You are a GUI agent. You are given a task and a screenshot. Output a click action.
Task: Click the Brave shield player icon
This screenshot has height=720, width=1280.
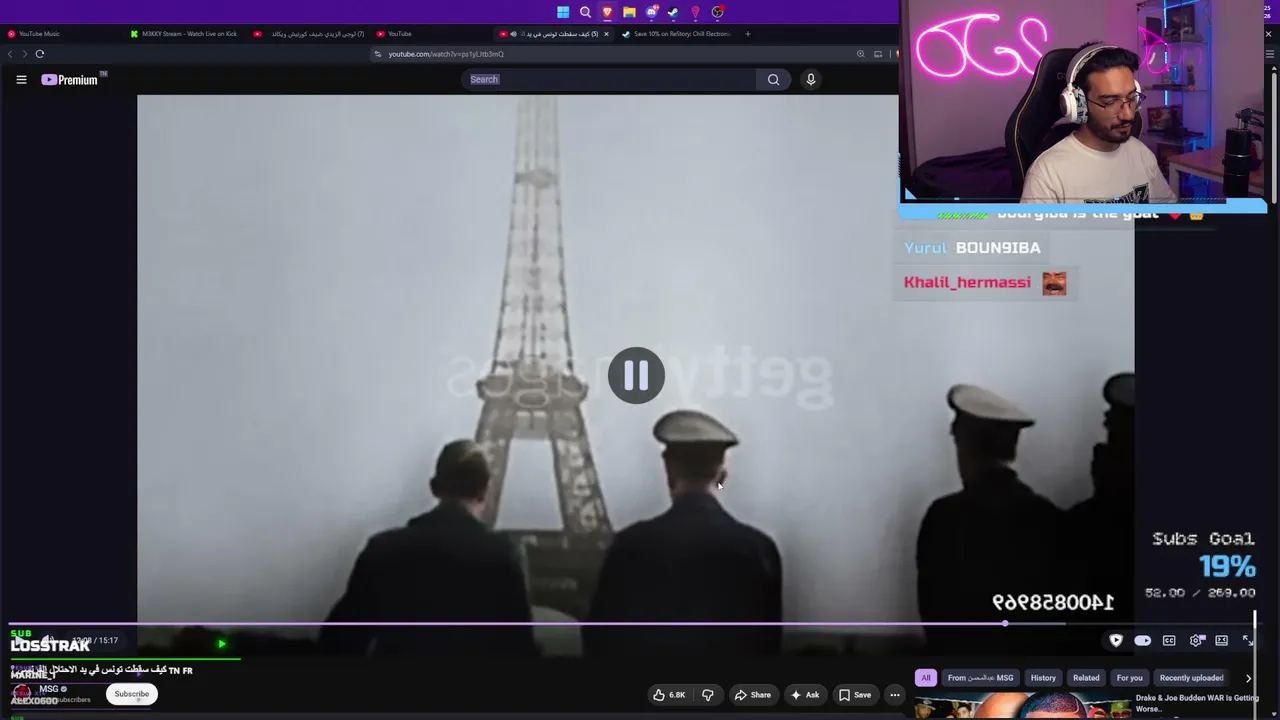1116,641
